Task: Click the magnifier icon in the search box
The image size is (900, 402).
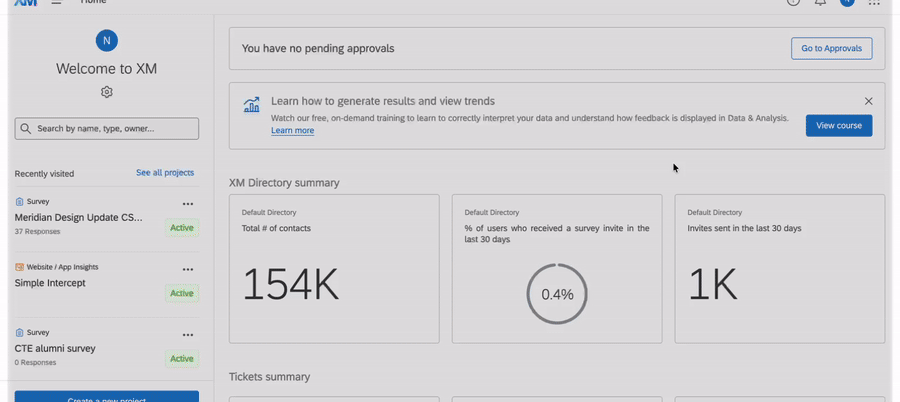Action: coord(25,129)
